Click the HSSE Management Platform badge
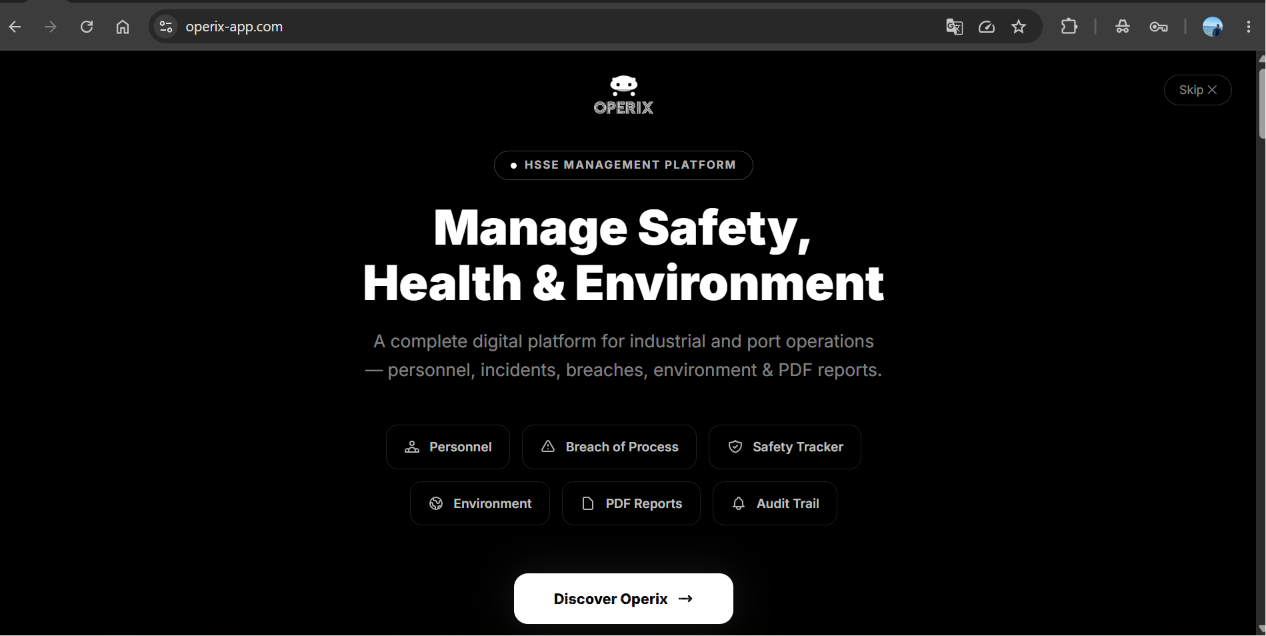Screen dimensions: 1266x636 [x=623, y=165]
